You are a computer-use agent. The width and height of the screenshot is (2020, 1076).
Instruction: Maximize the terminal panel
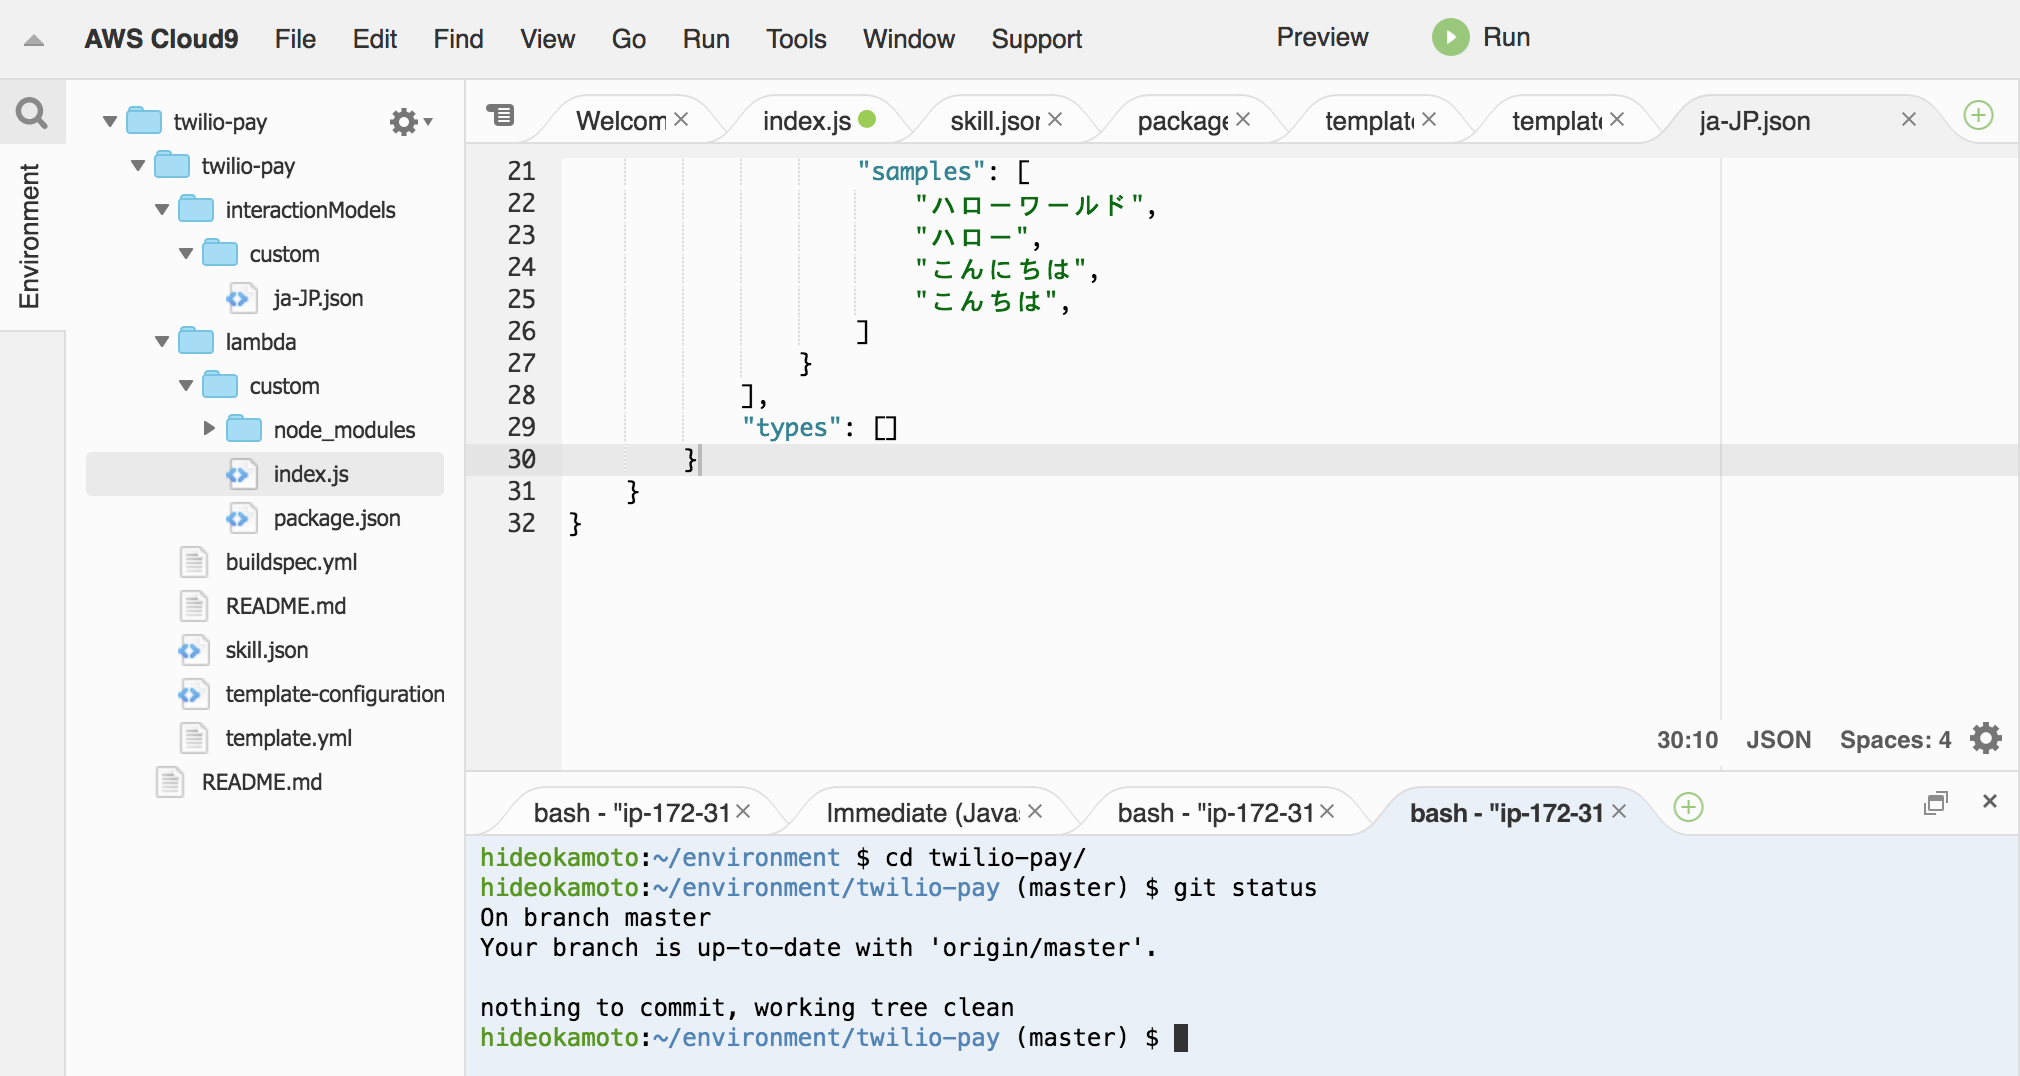pyautogui.click(x=1936, y=802)
